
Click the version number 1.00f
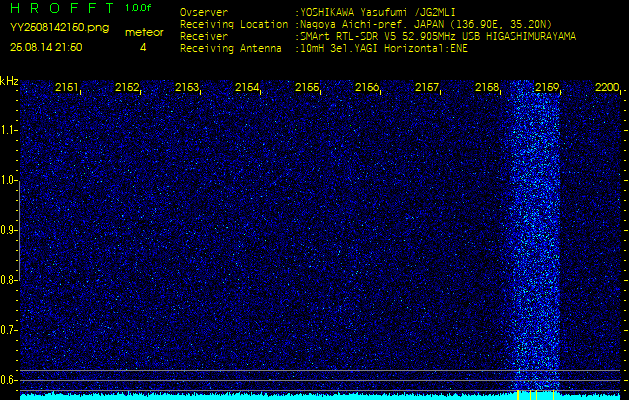138,8
